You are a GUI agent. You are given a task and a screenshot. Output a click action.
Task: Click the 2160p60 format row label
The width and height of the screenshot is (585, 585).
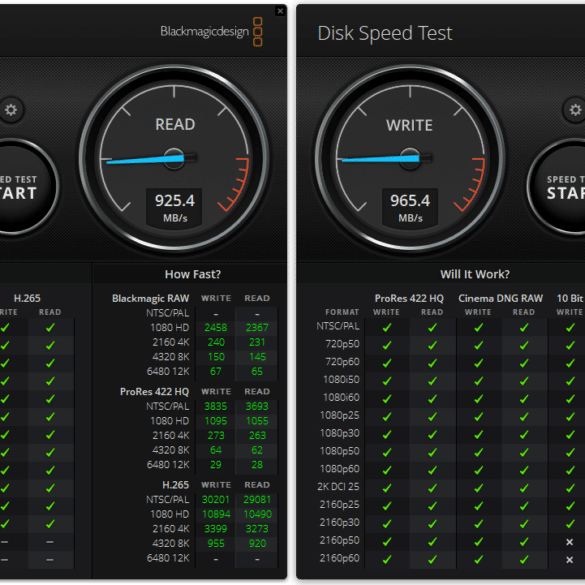click(x=340, y=558)
